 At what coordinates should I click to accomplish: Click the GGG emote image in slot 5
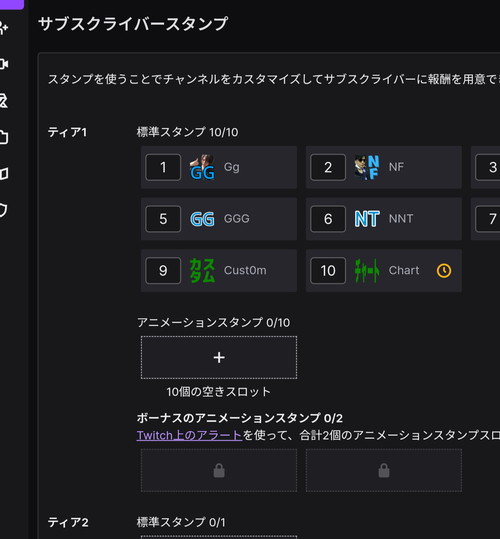(202, 219)
